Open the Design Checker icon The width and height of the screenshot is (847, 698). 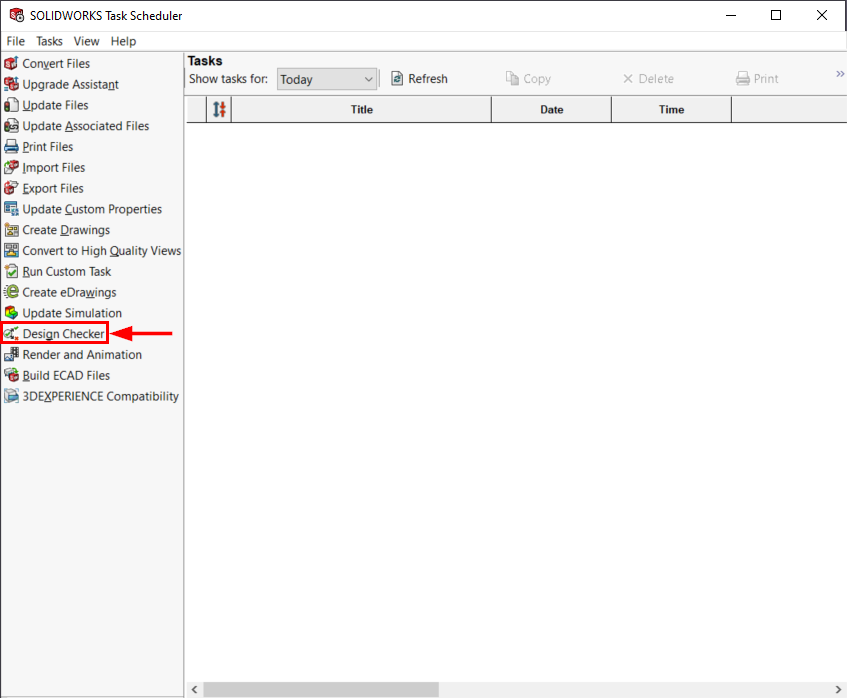[11, 334]
